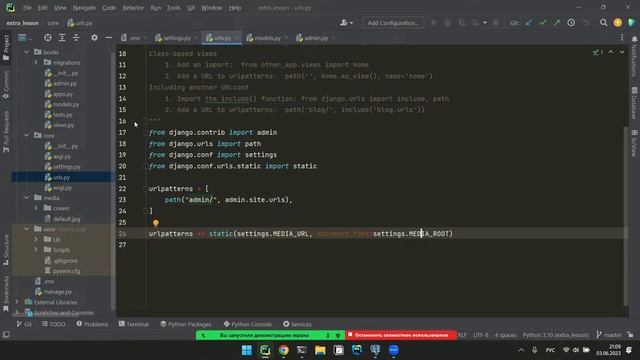Image resolution: width=640 pixels, height=360 pixels.
Task: Open the Navigate menu
Action: pyautogui.click(x=84, y=8)
